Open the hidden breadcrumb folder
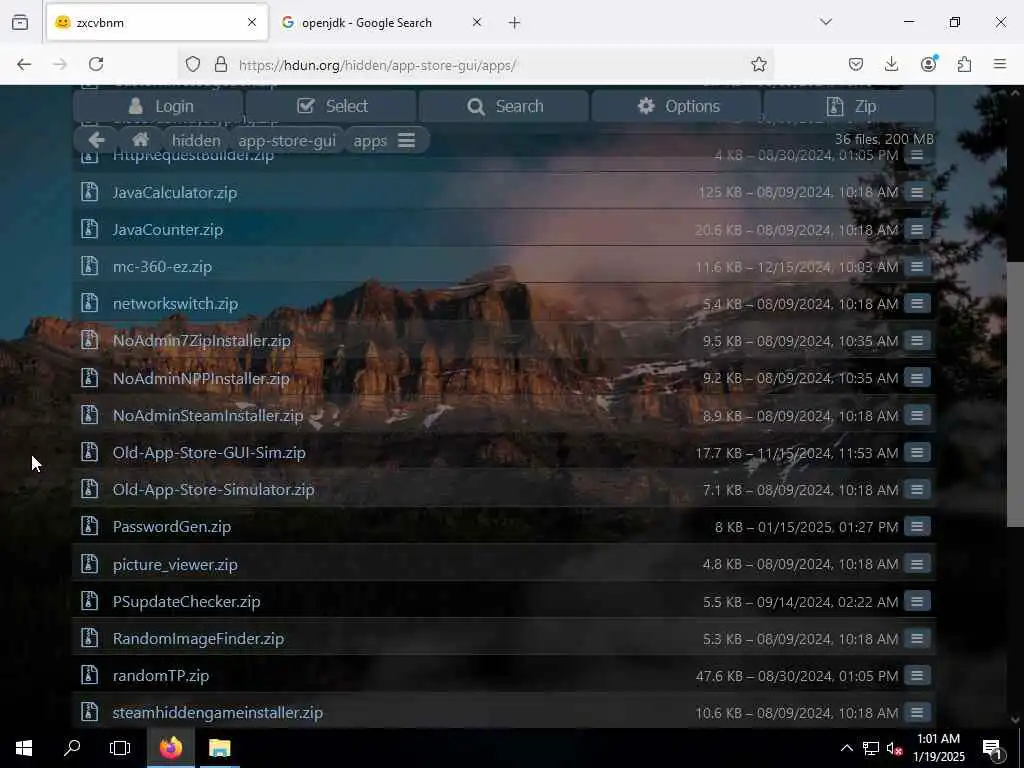Screen dimensions: 1024x768 tap(196, 140)
